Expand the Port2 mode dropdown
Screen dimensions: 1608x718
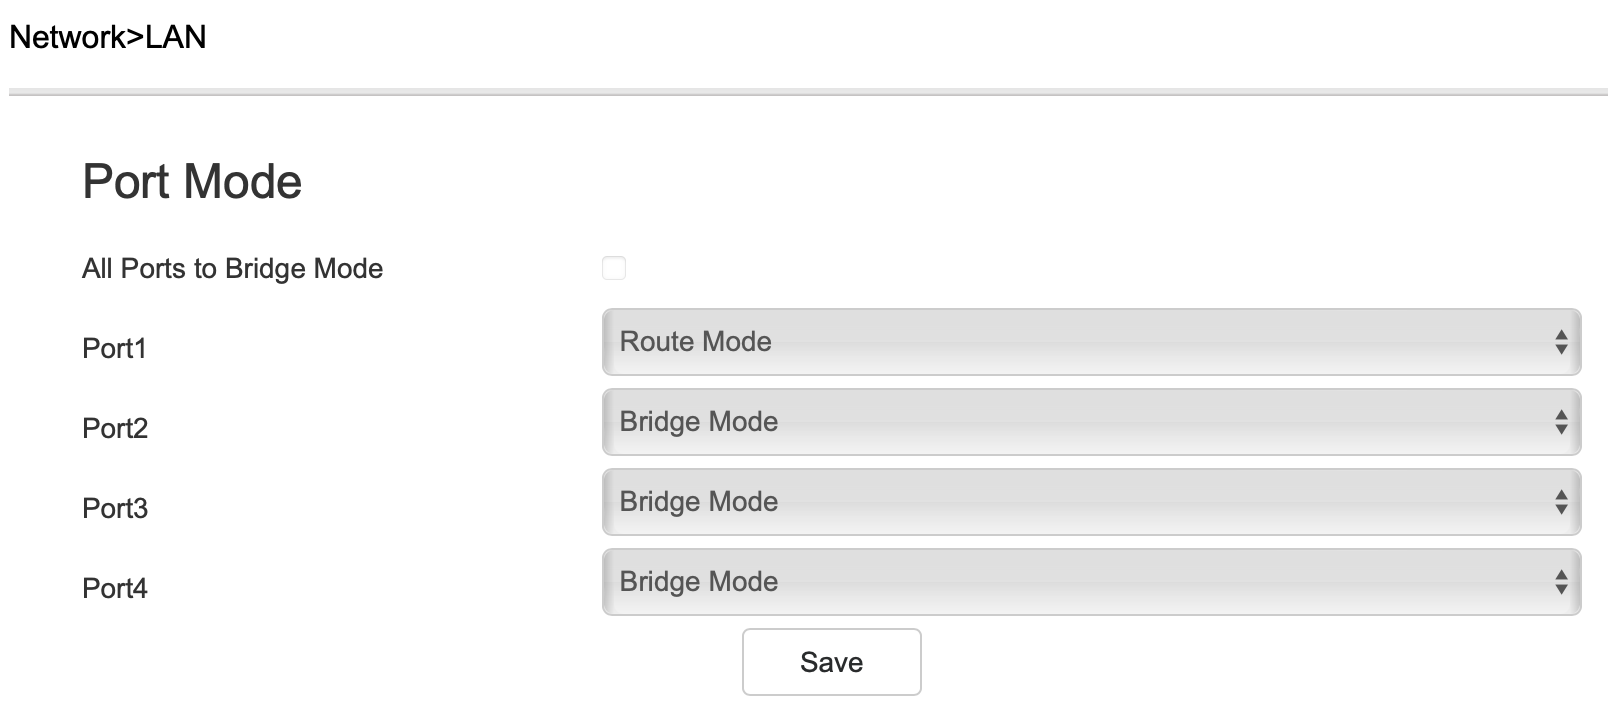pos(1090,422)
